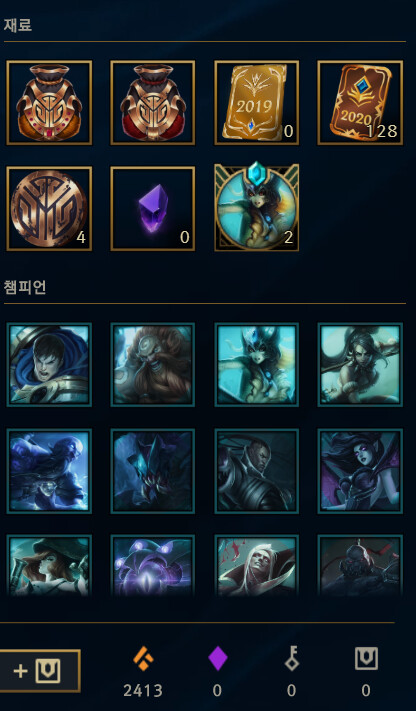
Task: Select the Vladimir champion shard
Action: [x=257, y=565]
